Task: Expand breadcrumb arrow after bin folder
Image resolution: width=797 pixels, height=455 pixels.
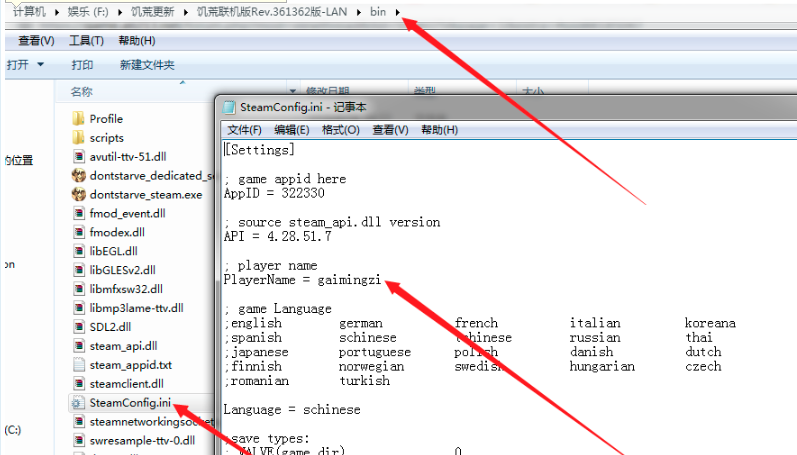Action: 400,12
